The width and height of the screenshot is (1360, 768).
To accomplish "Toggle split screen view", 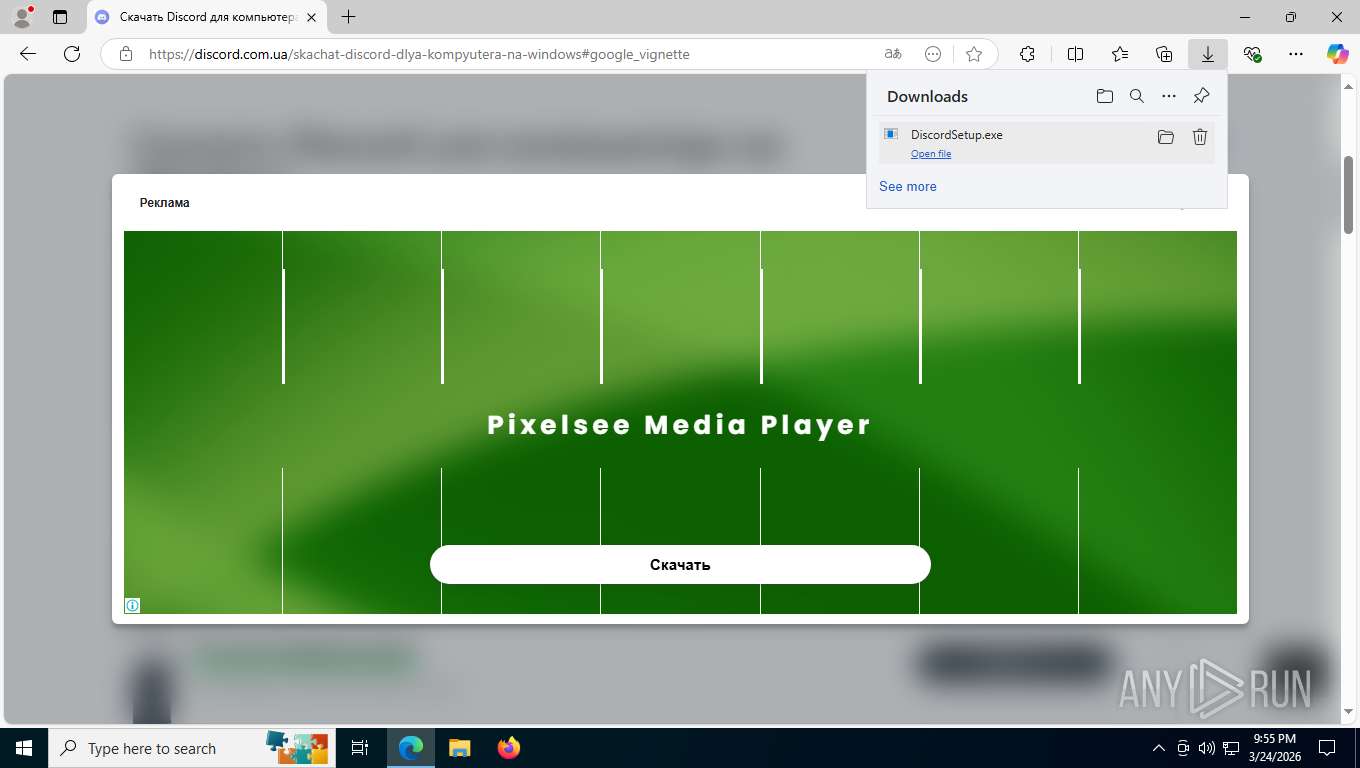I will (1076, 54).
